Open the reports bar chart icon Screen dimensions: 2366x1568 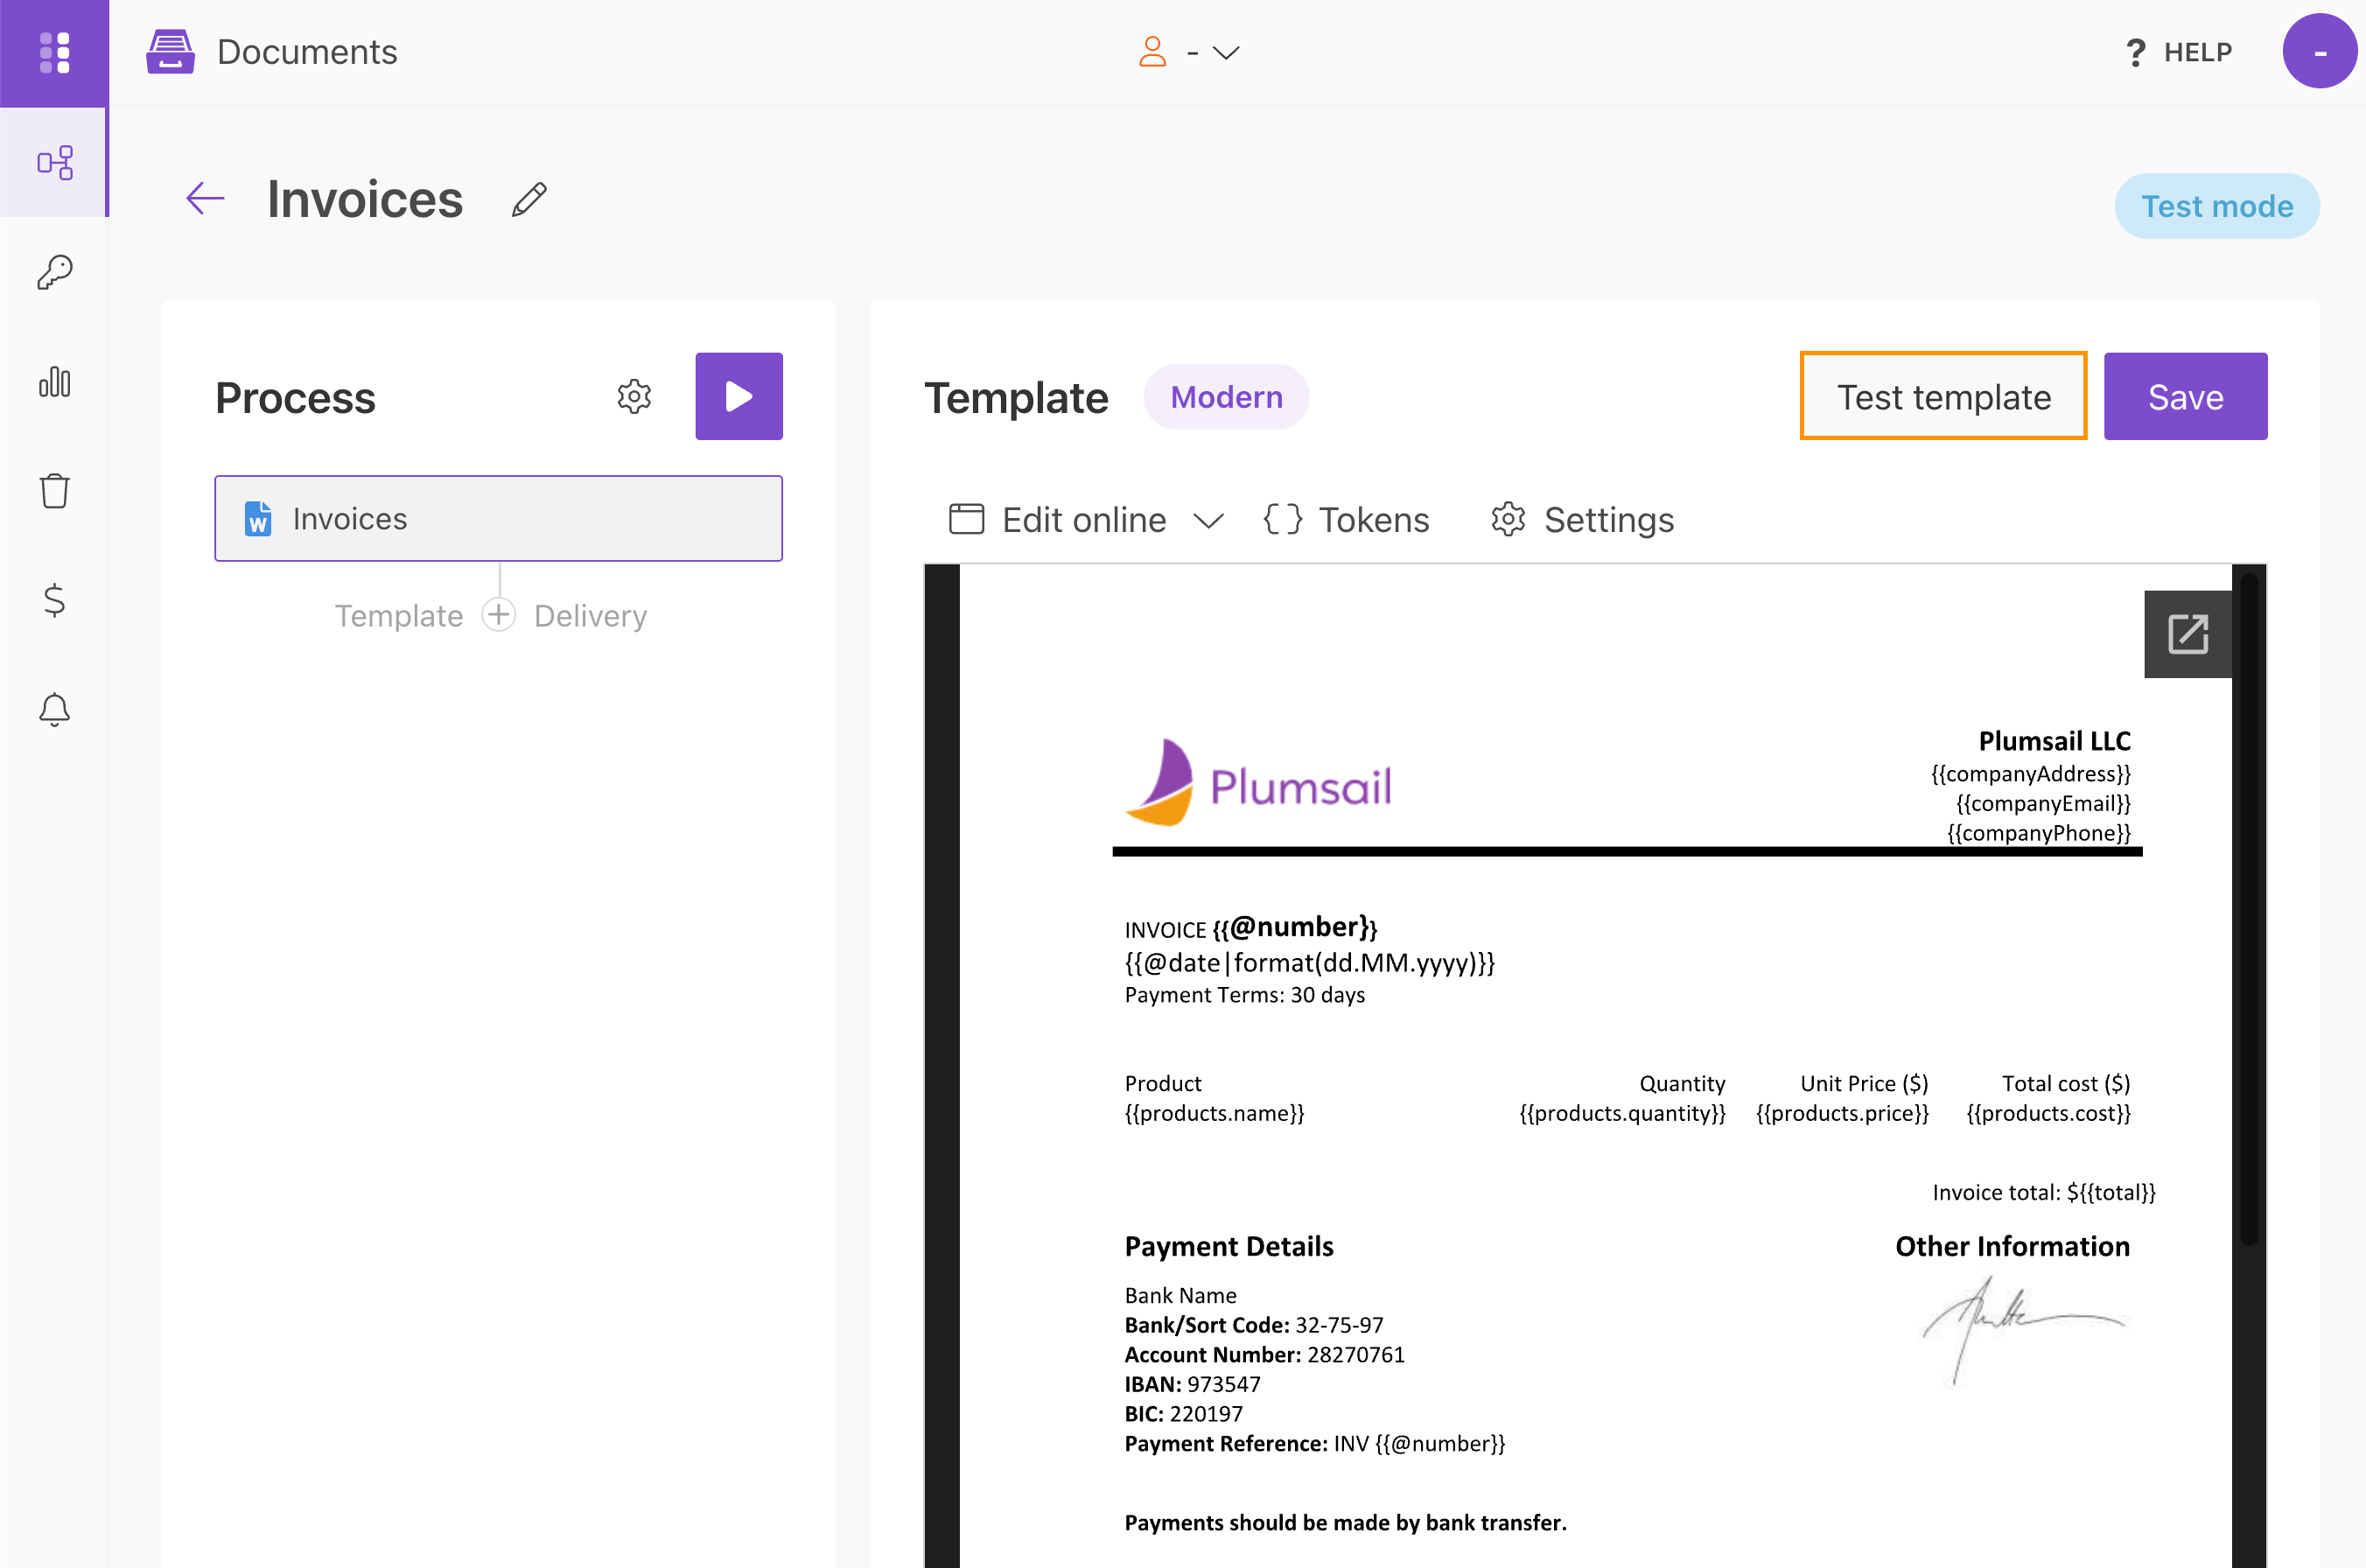[x=54, y=381]
